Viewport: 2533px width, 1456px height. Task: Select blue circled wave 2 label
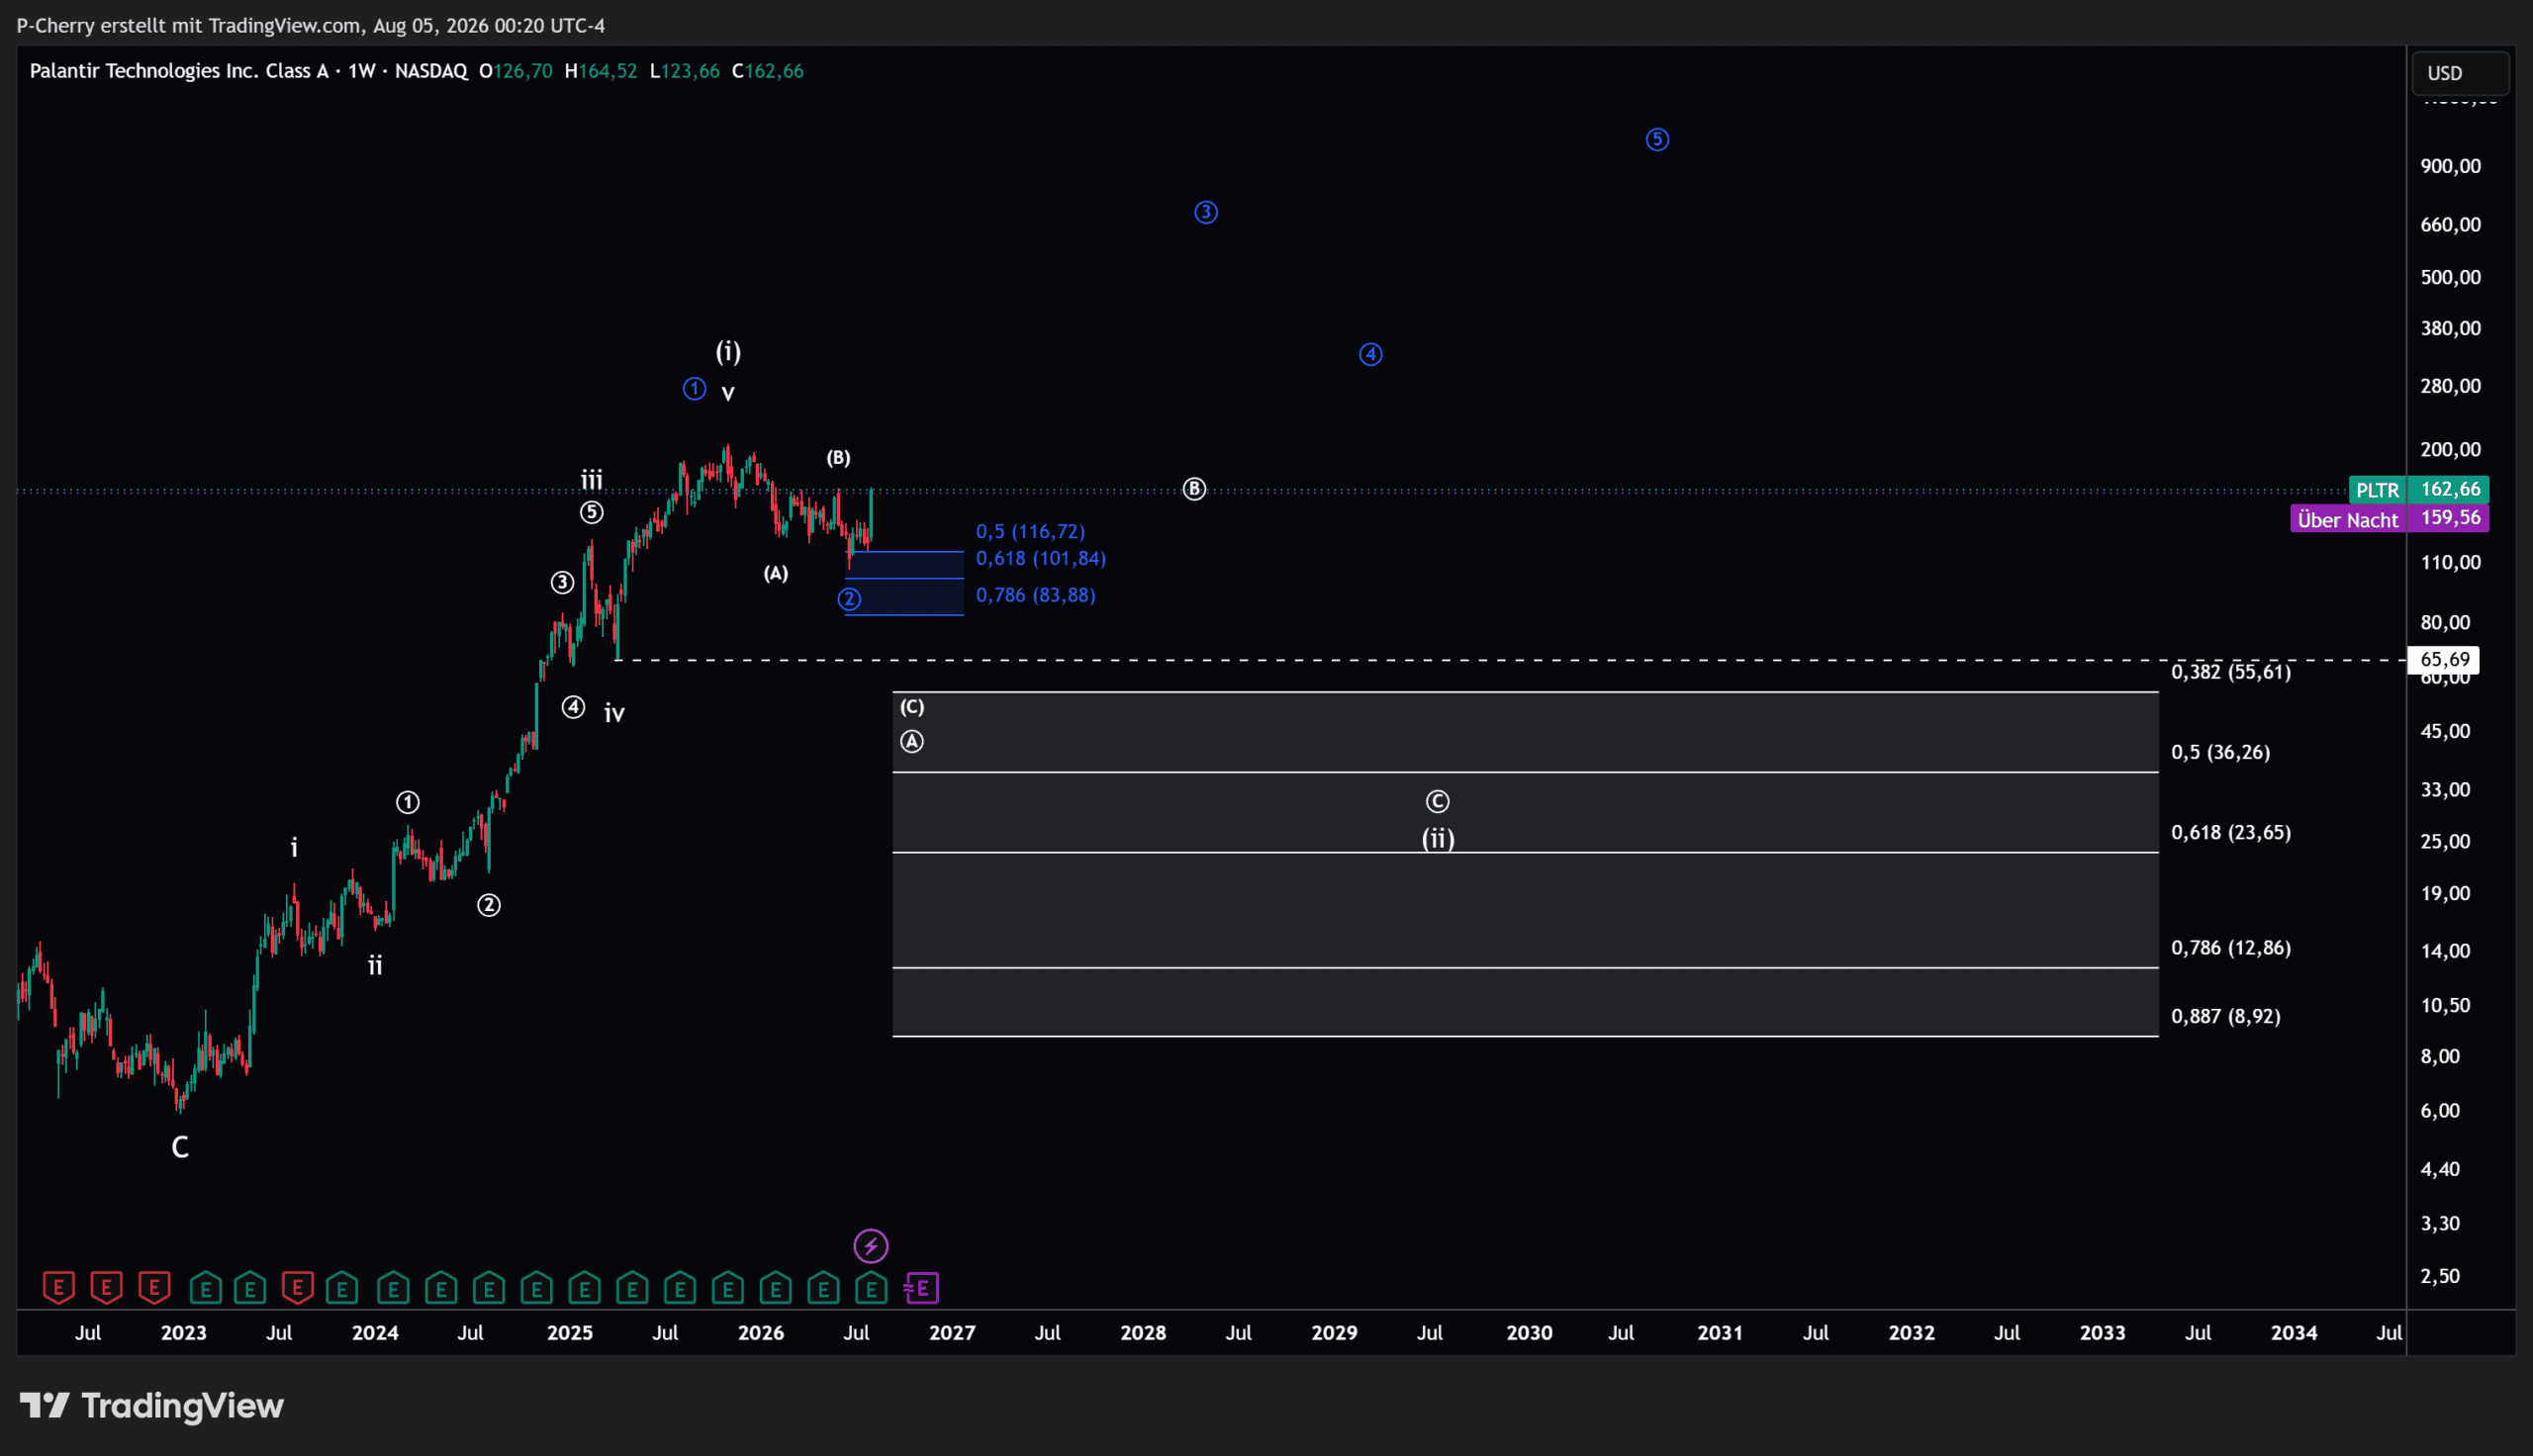click(x=849, y=599)
